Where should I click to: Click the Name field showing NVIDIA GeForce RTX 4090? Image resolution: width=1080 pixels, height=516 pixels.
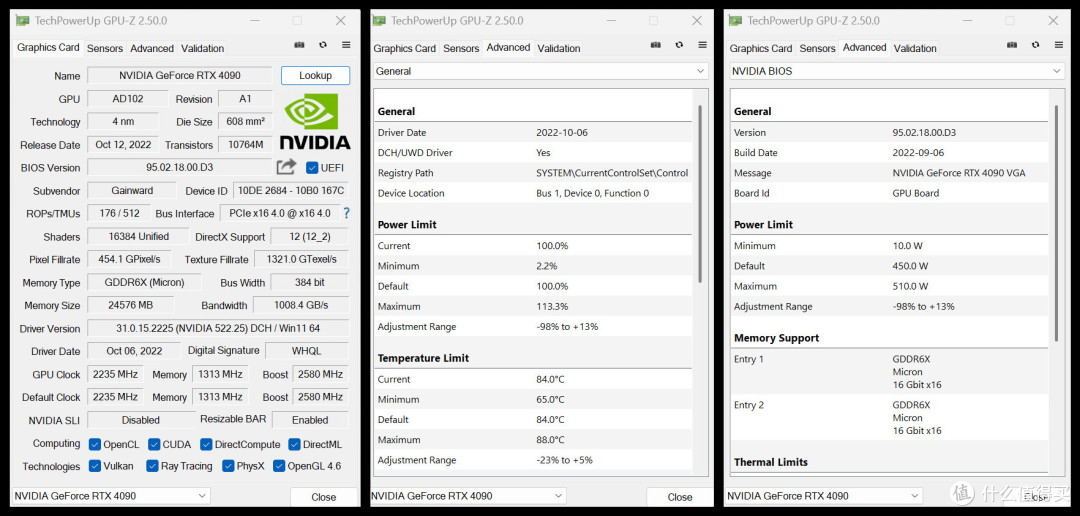click(x=180, y=76)
